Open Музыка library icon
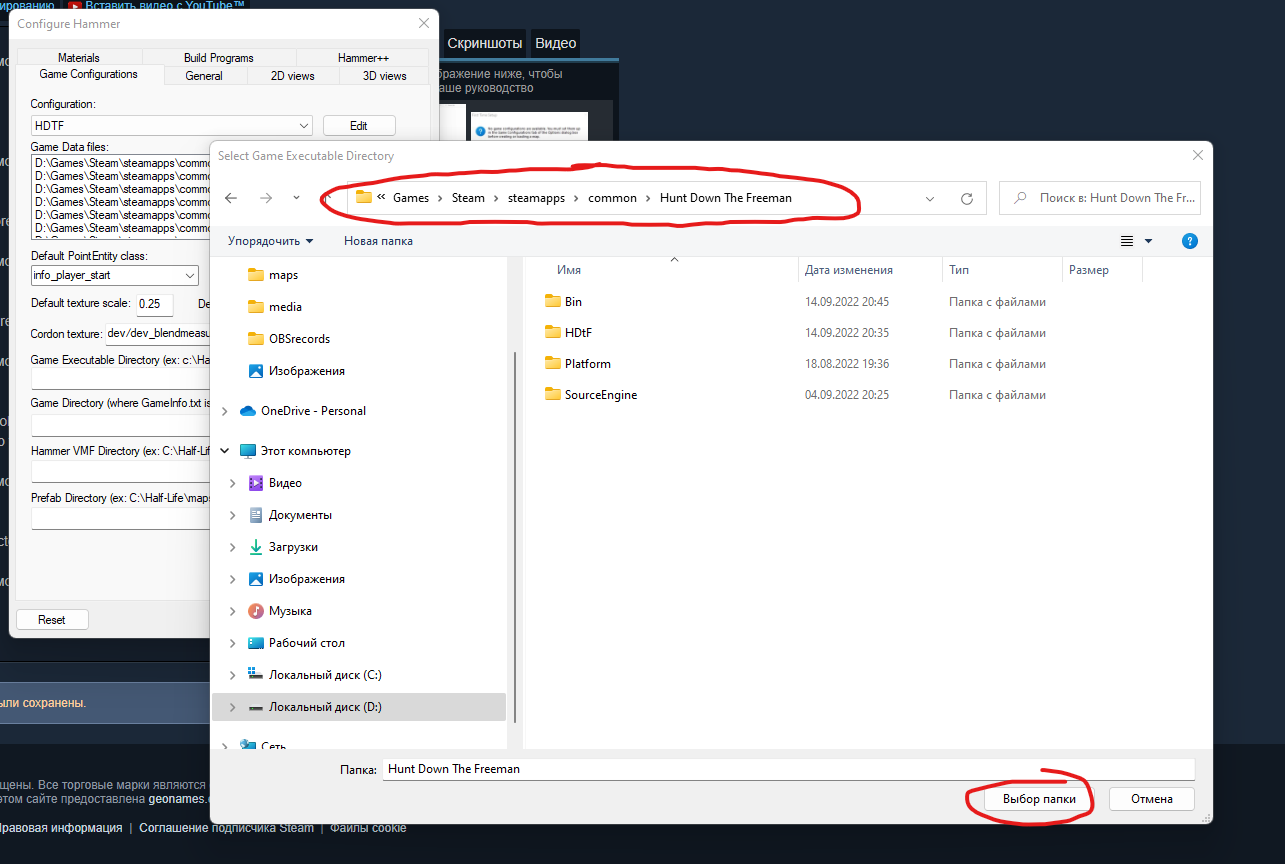 coord(255,611)
